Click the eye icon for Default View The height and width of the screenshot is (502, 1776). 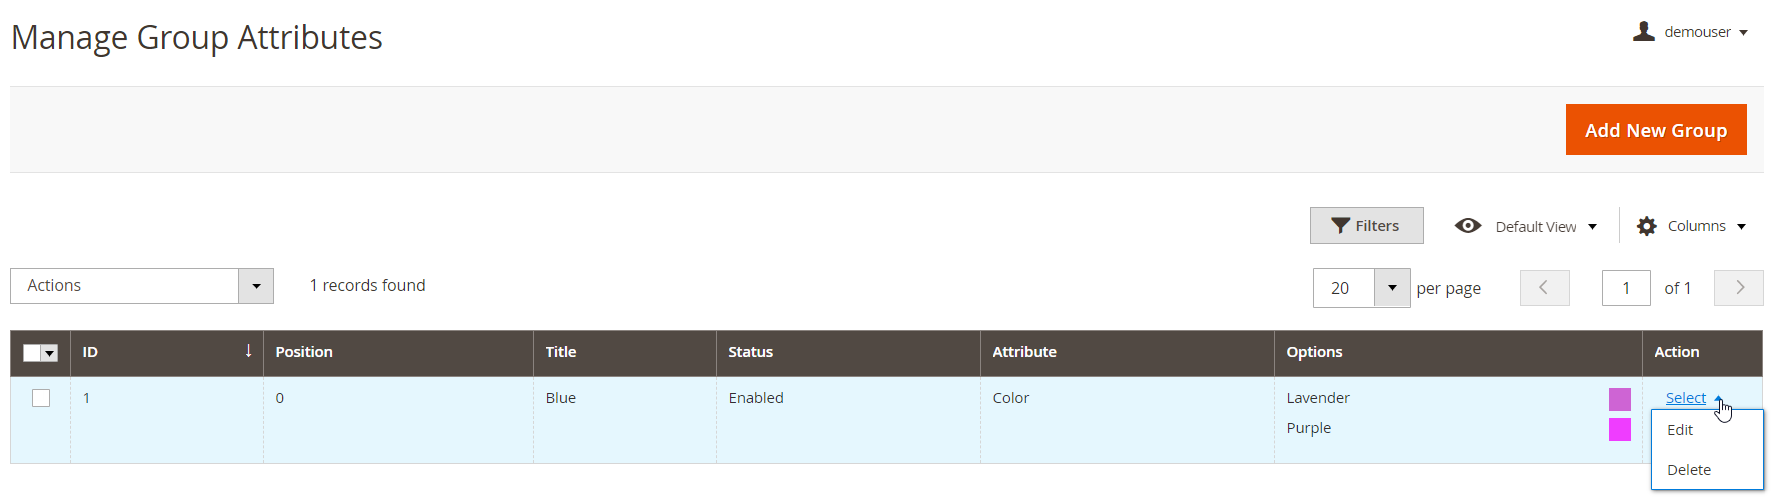click(1468, 226)
